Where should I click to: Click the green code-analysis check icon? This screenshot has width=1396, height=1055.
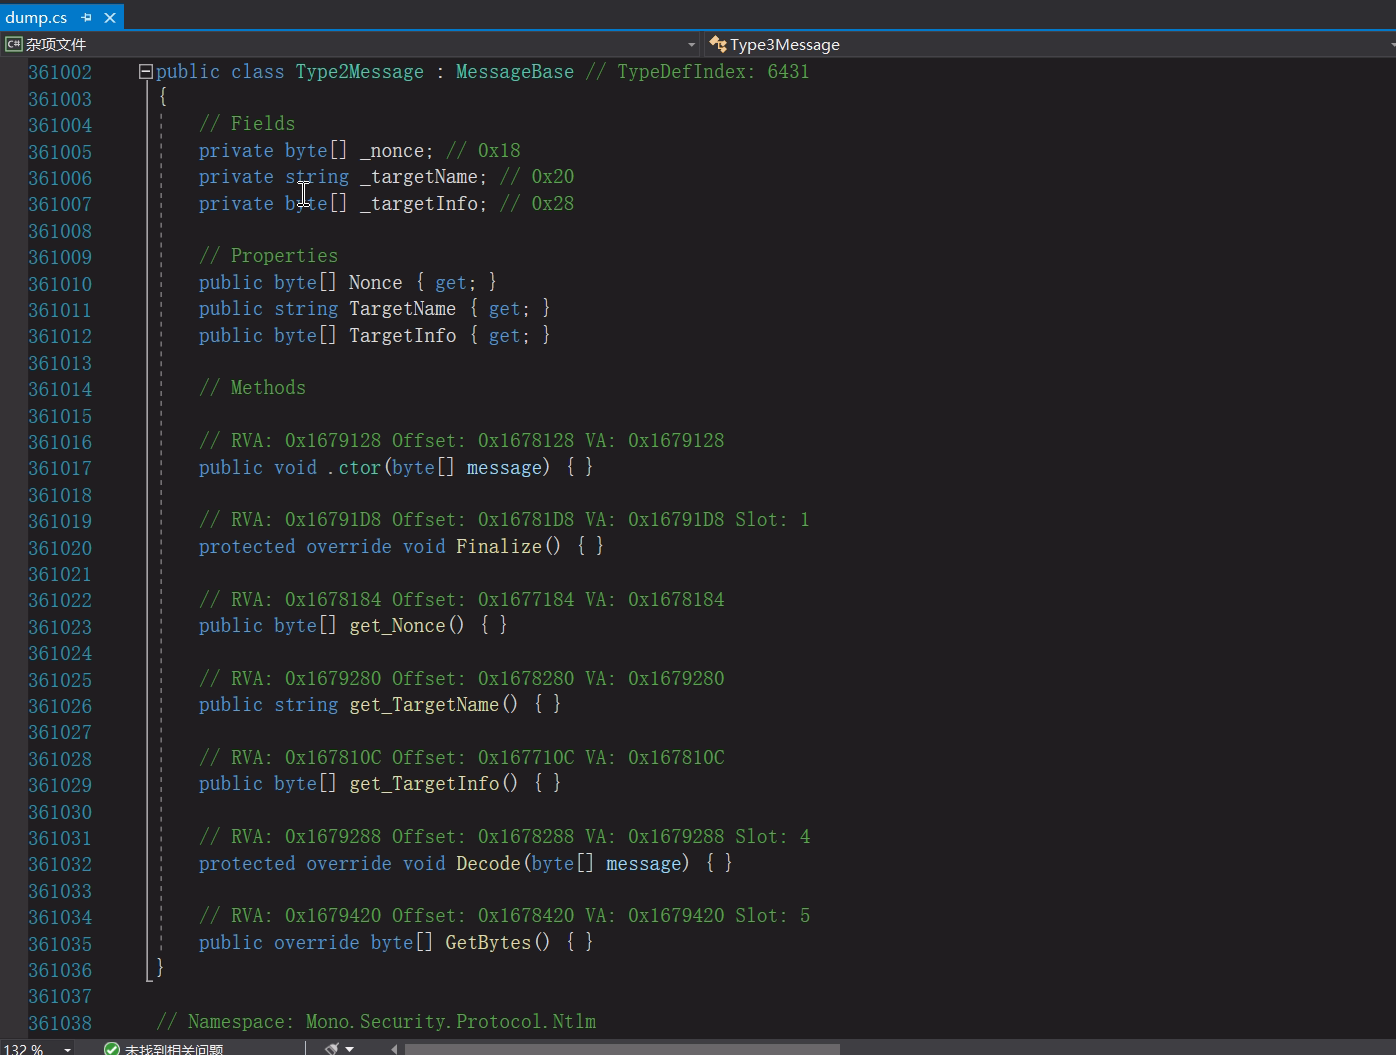(111, 1048)
